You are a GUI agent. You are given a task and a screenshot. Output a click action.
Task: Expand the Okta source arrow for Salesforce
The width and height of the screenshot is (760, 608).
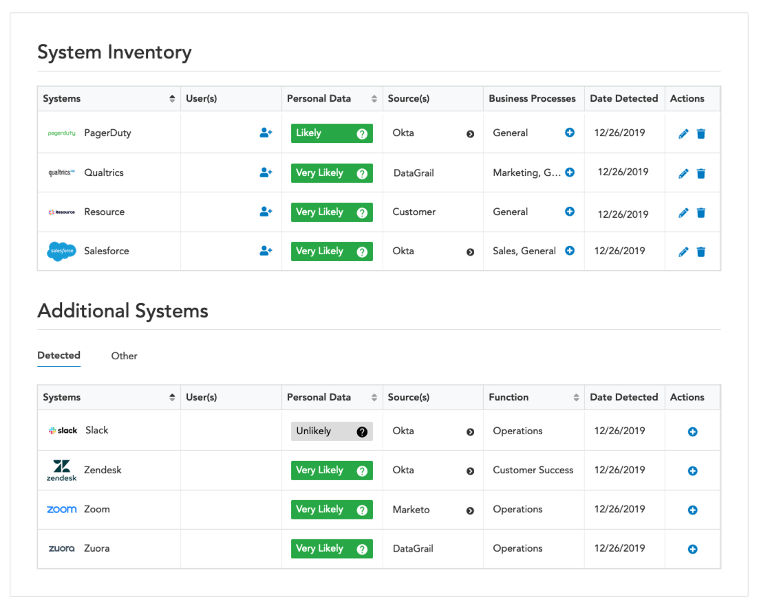470,252
